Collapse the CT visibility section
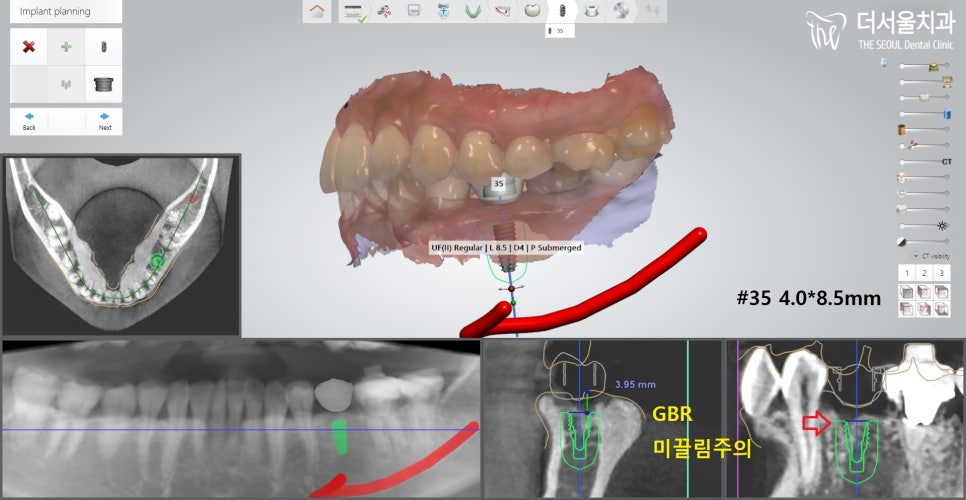This screenshot has width=966, height=500. point(914,256)
